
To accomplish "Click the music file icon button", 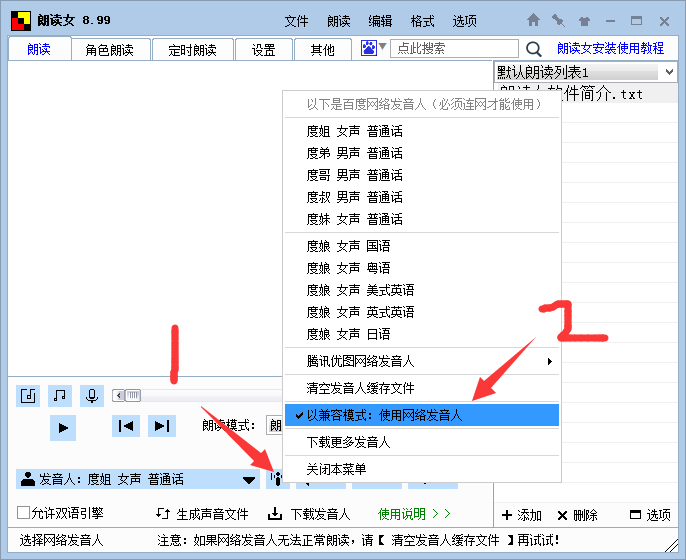I will point(28,396).
